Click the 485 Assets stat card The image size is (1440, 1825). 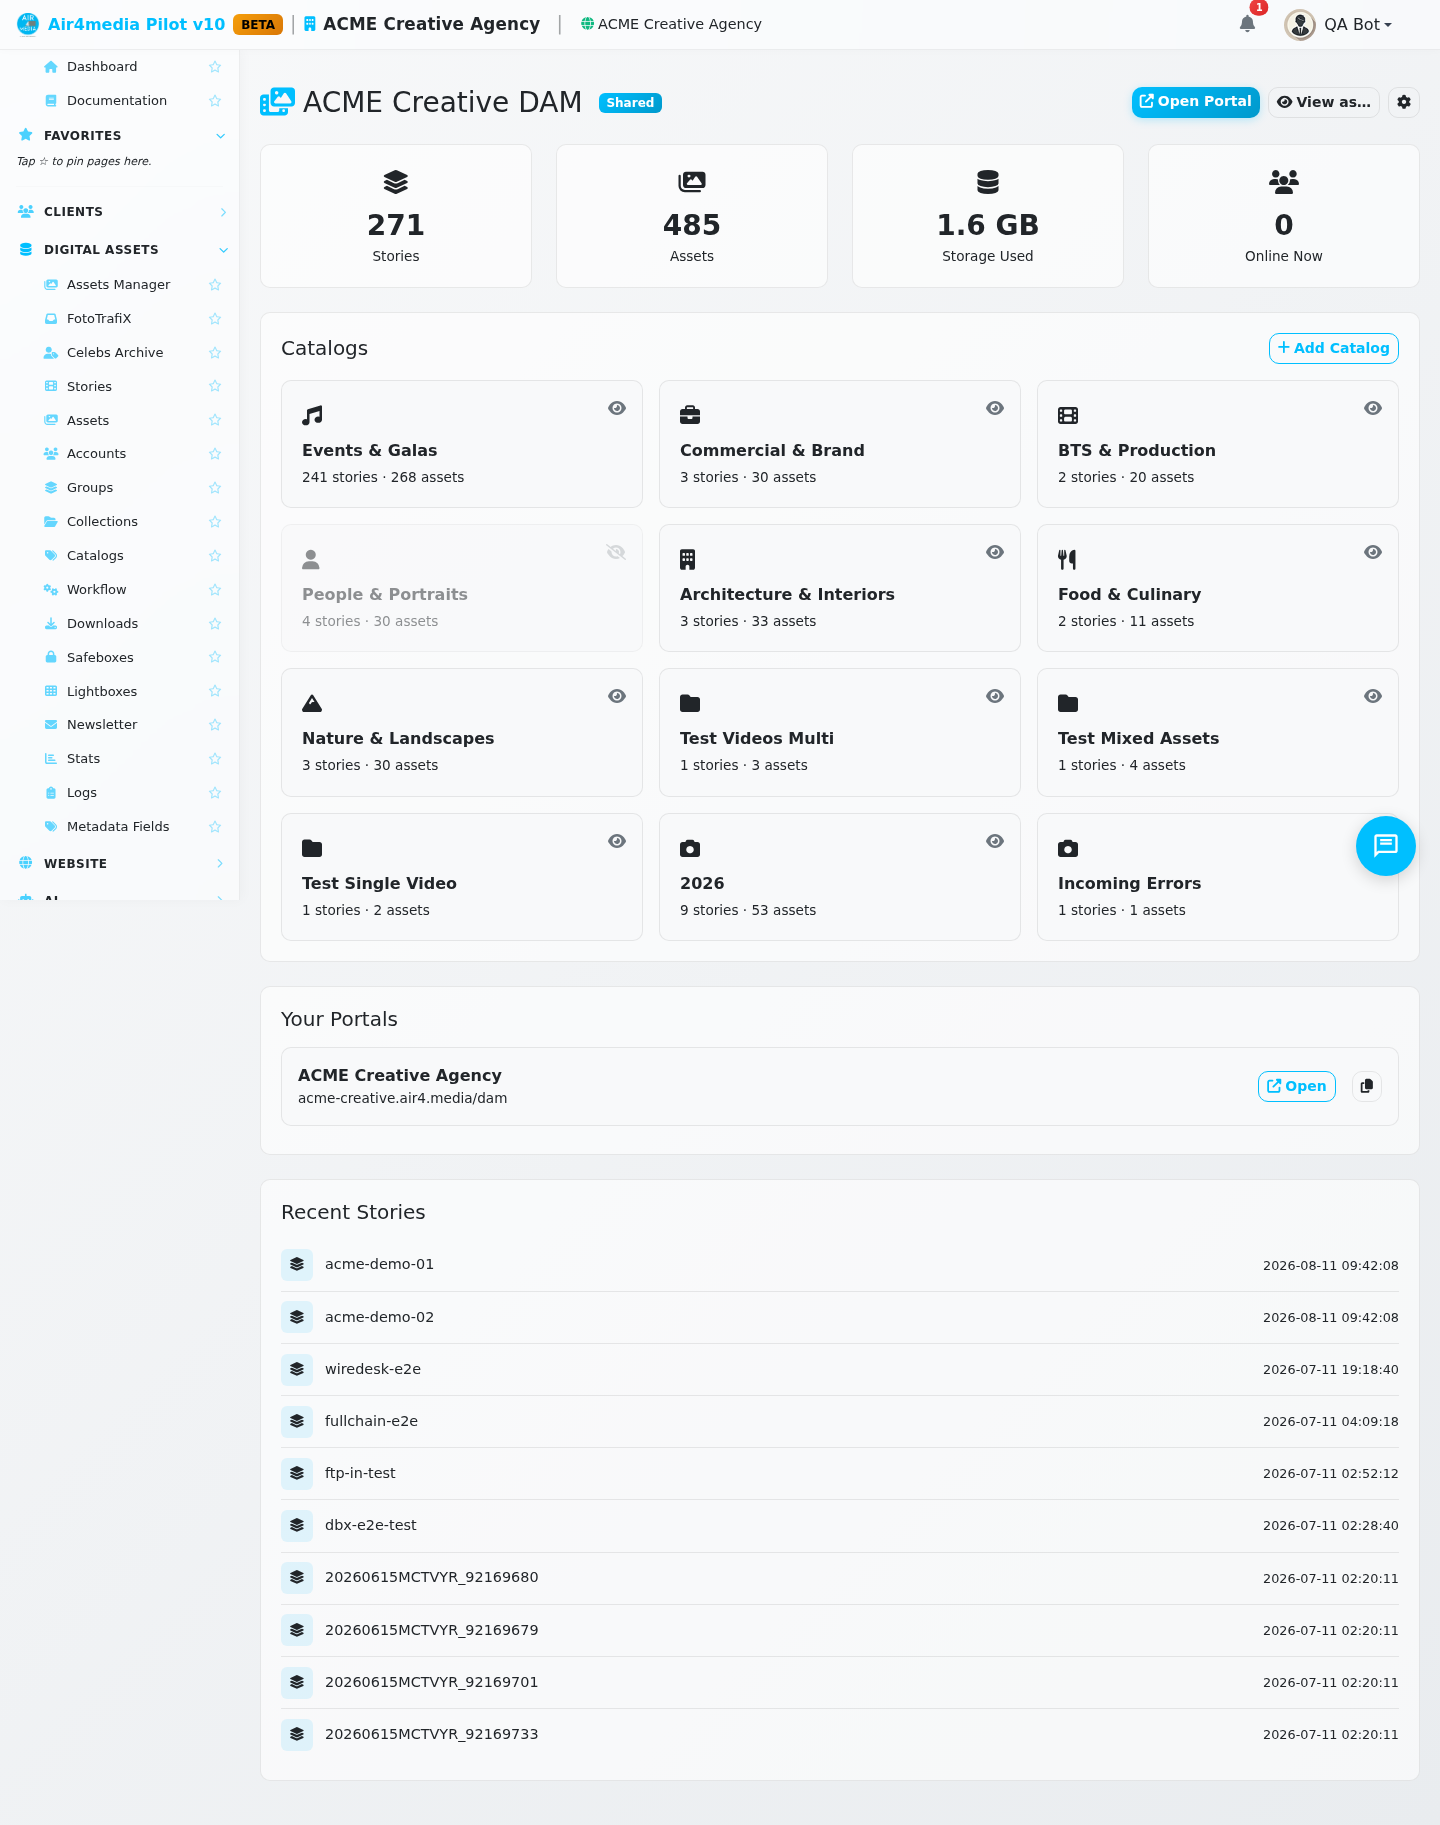click(692, 216)
